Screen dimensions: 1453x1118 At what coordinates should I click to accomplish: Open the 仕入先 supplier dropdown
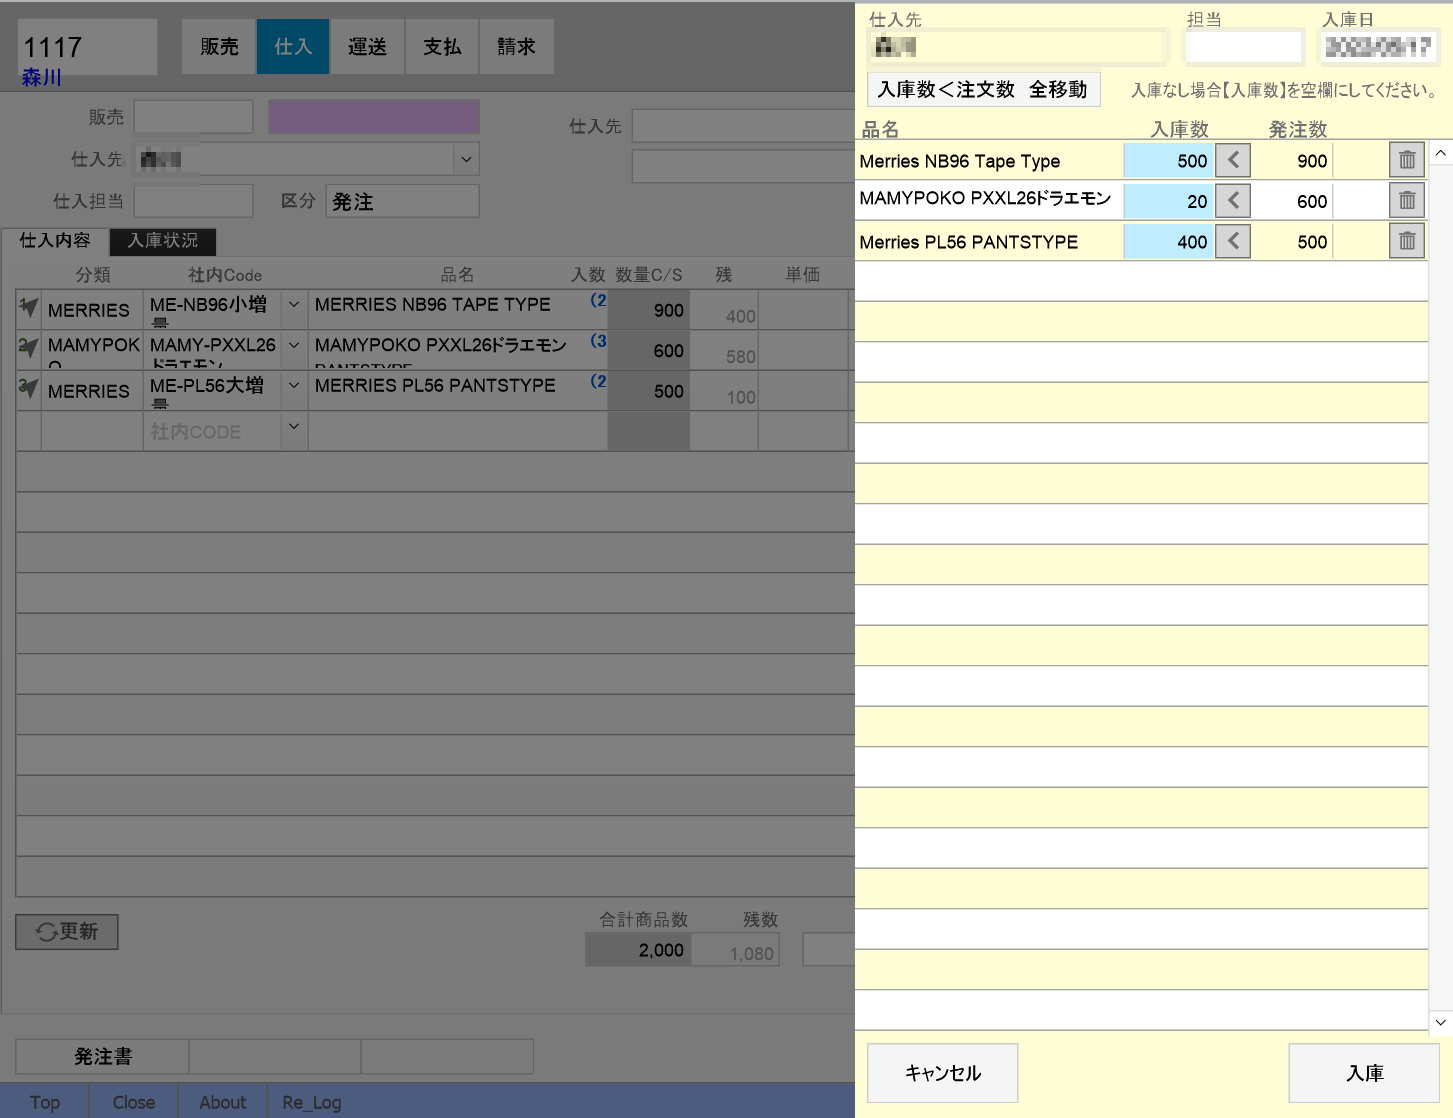(x=466, y=159)
